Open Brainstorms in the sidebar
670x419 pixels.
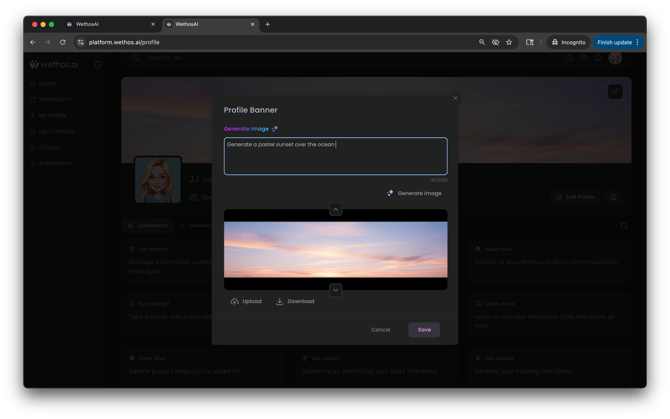click(52, 163)
